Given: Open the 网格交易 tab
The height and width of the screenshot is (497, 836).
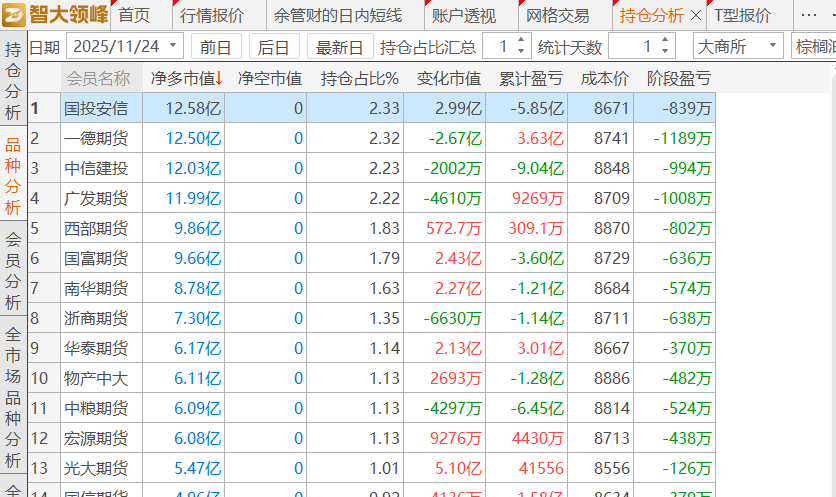Looking at the screenshot, I should 558,15.
